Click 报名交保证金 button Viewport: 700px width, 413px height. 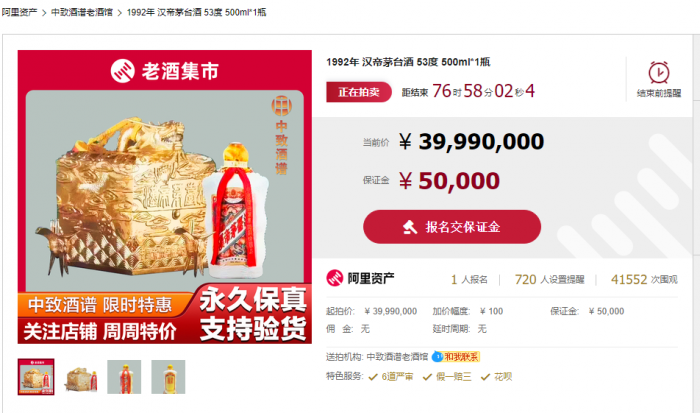click(x=452, y=227)
